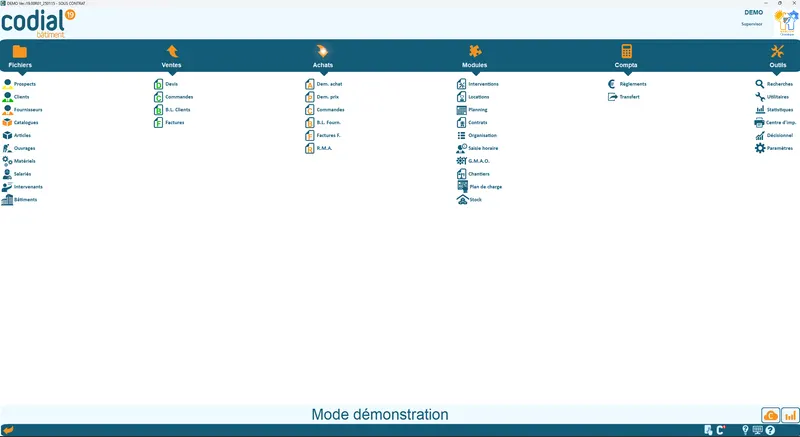This screenshot has width=800, height=437.
Task: Open Contrats module
Action: point(472,122)
